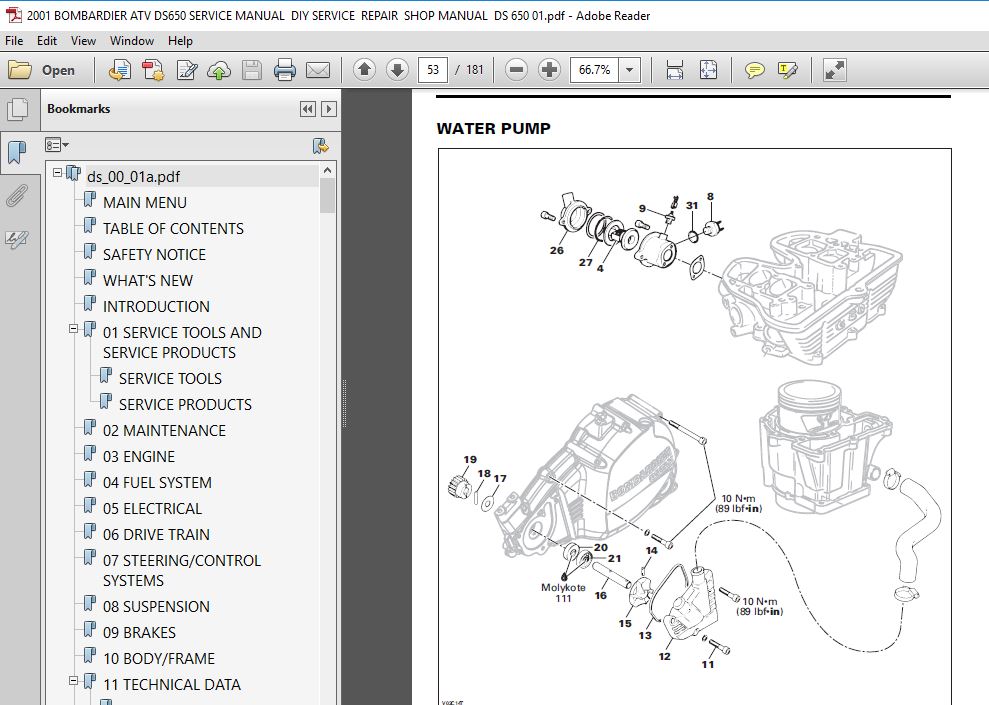This screenshot has width=989, height=705.
Task: Open the Edit menu
Action: coord(47,40)
